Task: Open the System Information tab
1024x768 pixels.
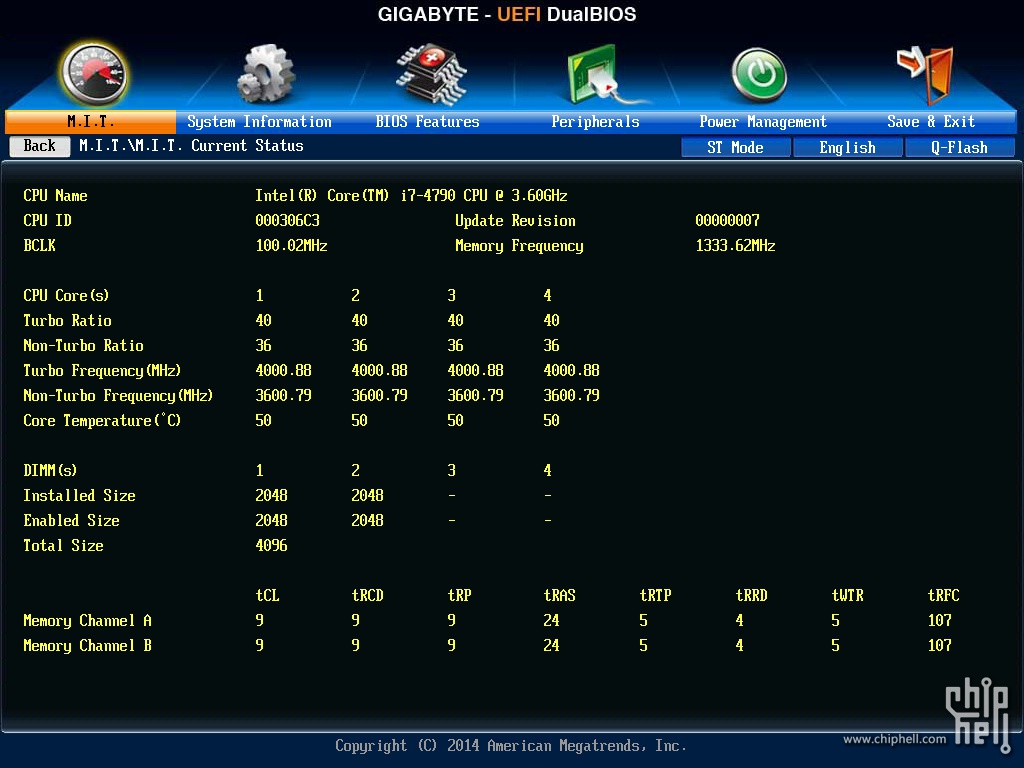Action: click(x=259, y=121)
